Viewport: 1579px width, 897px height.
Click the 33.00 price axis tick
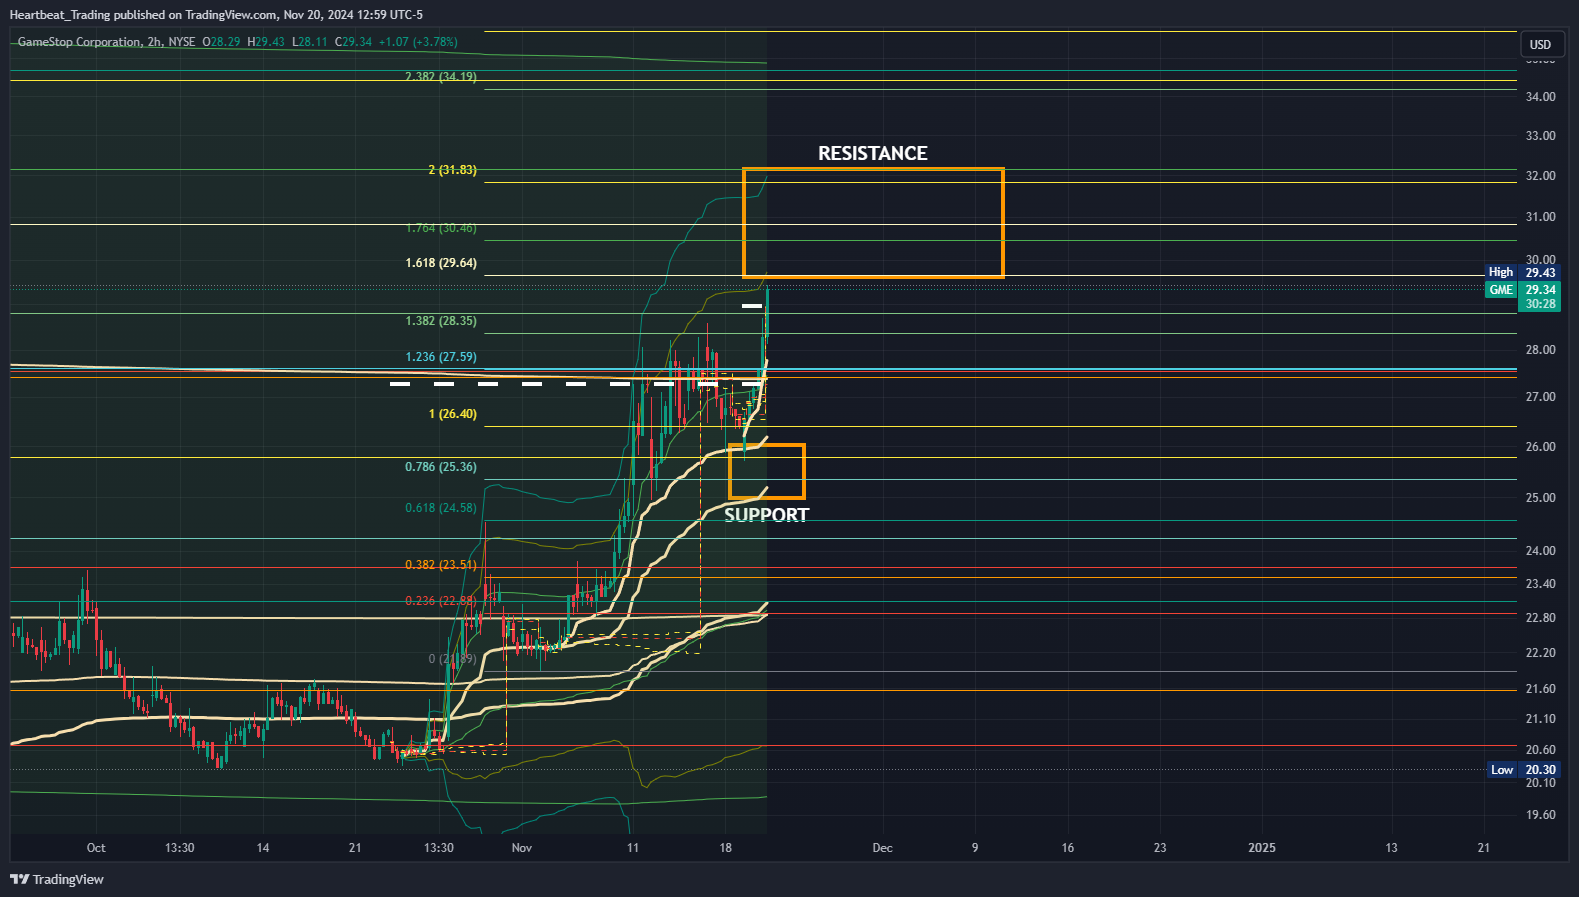(x=1540, y=136)
